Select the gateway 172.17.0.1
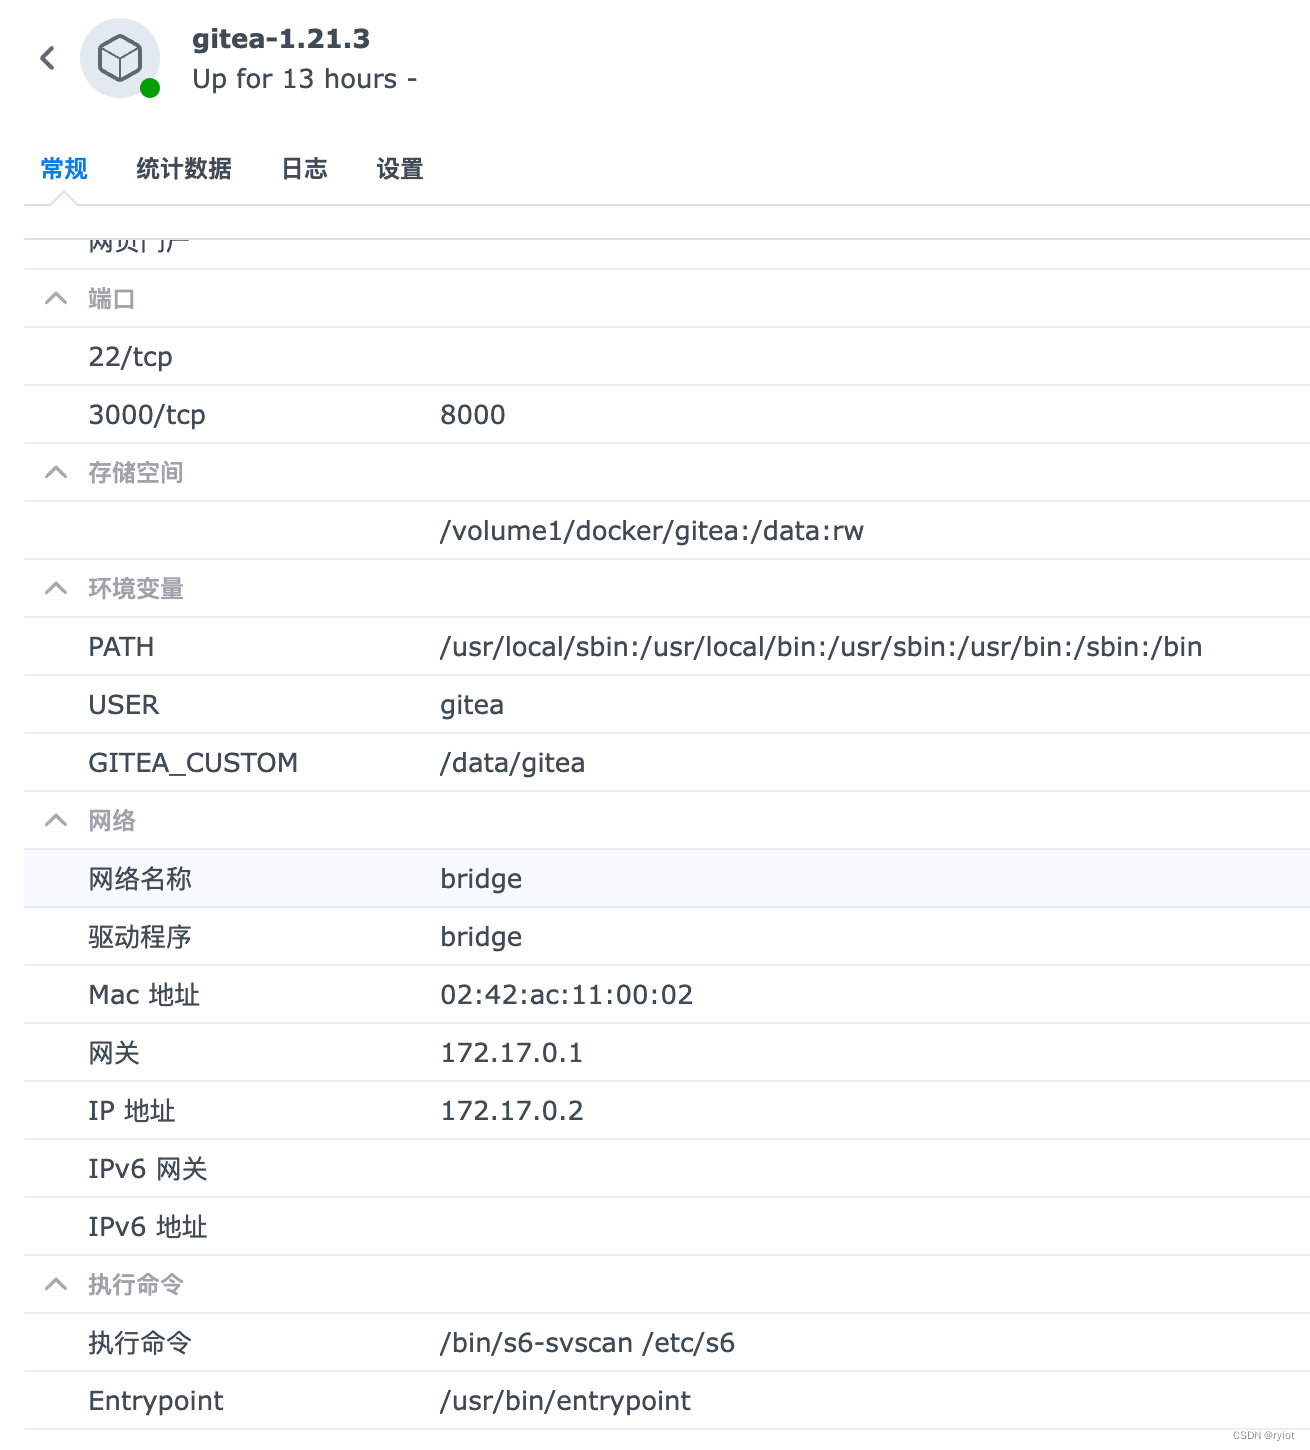The height and width of the screenshot is (1450, 1310). point(512,1053)
